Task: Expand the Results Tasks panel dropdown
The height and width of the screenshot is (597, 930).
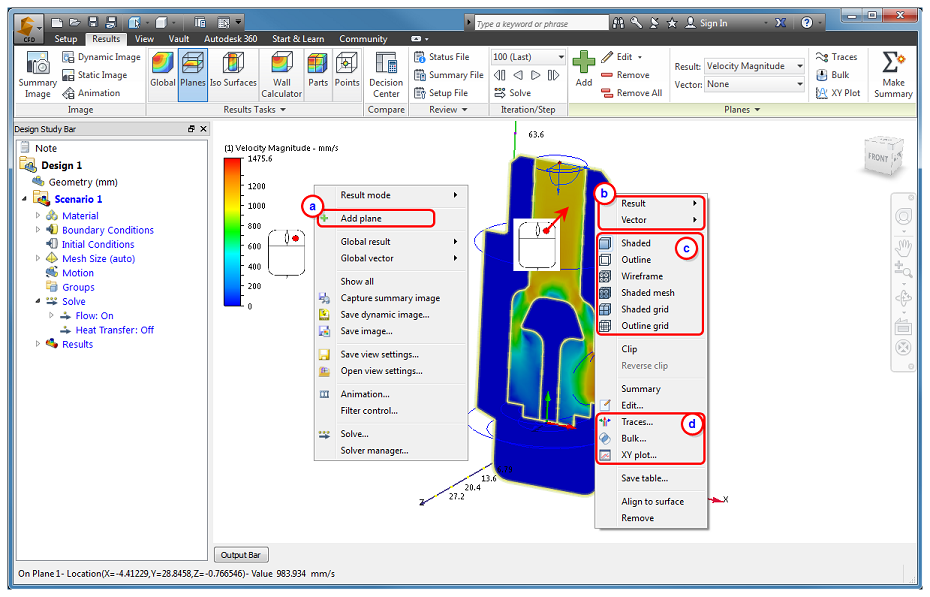Action: pos(255,110)
